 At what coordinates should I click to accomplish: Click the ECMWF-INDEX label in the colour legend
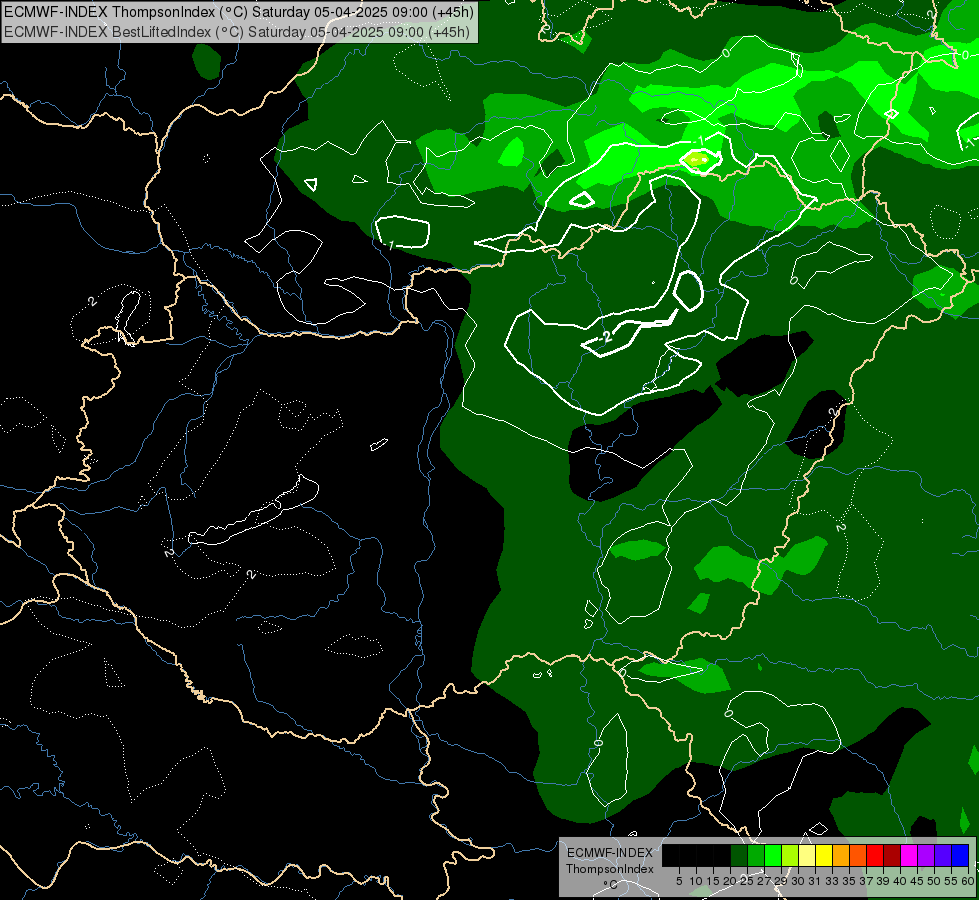point(610,853)
